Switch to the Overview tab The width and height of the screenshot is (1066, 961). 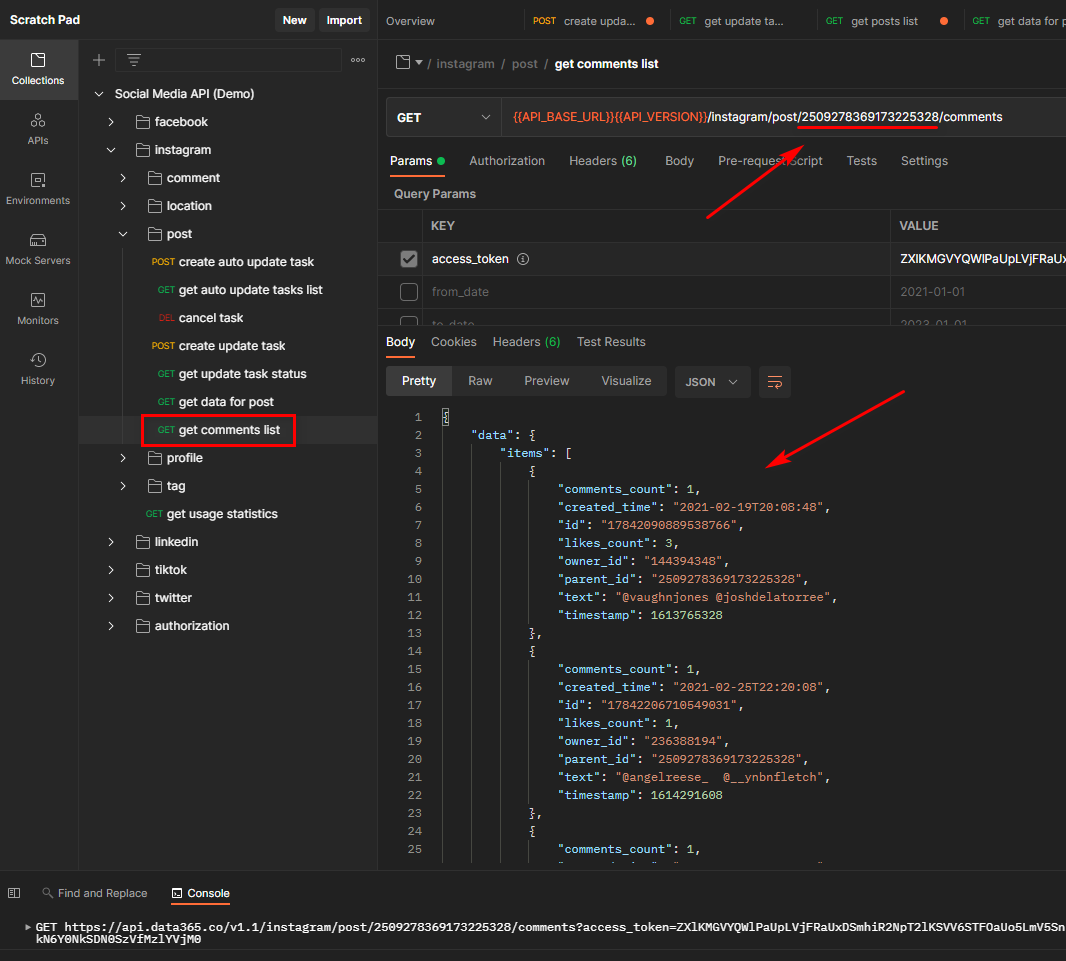[x=410, y=21]
